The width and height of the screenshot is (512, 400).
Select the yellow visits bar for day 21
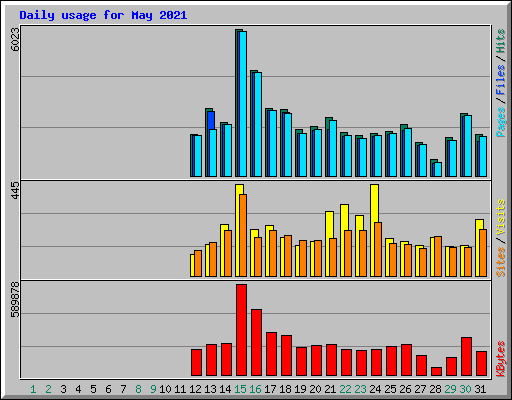click(328, 243)
